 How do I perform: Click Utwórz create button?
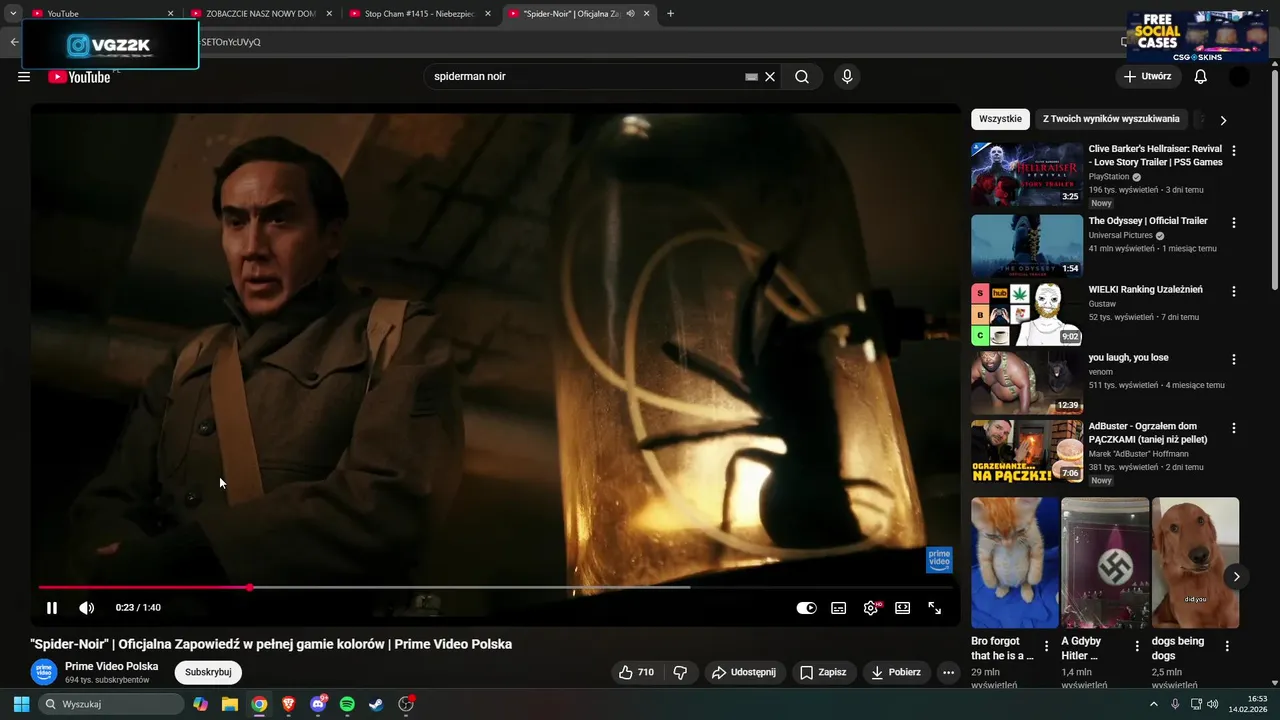[x=1147, y=77]
